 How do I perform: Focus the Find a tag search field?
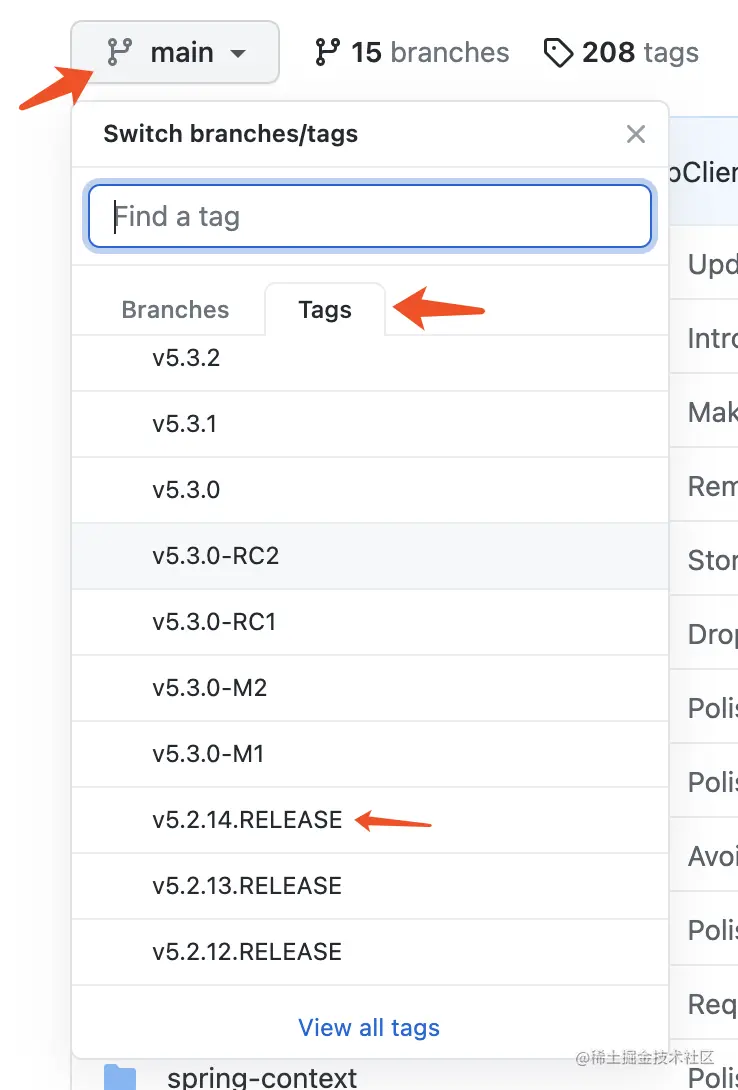[370, 216]
